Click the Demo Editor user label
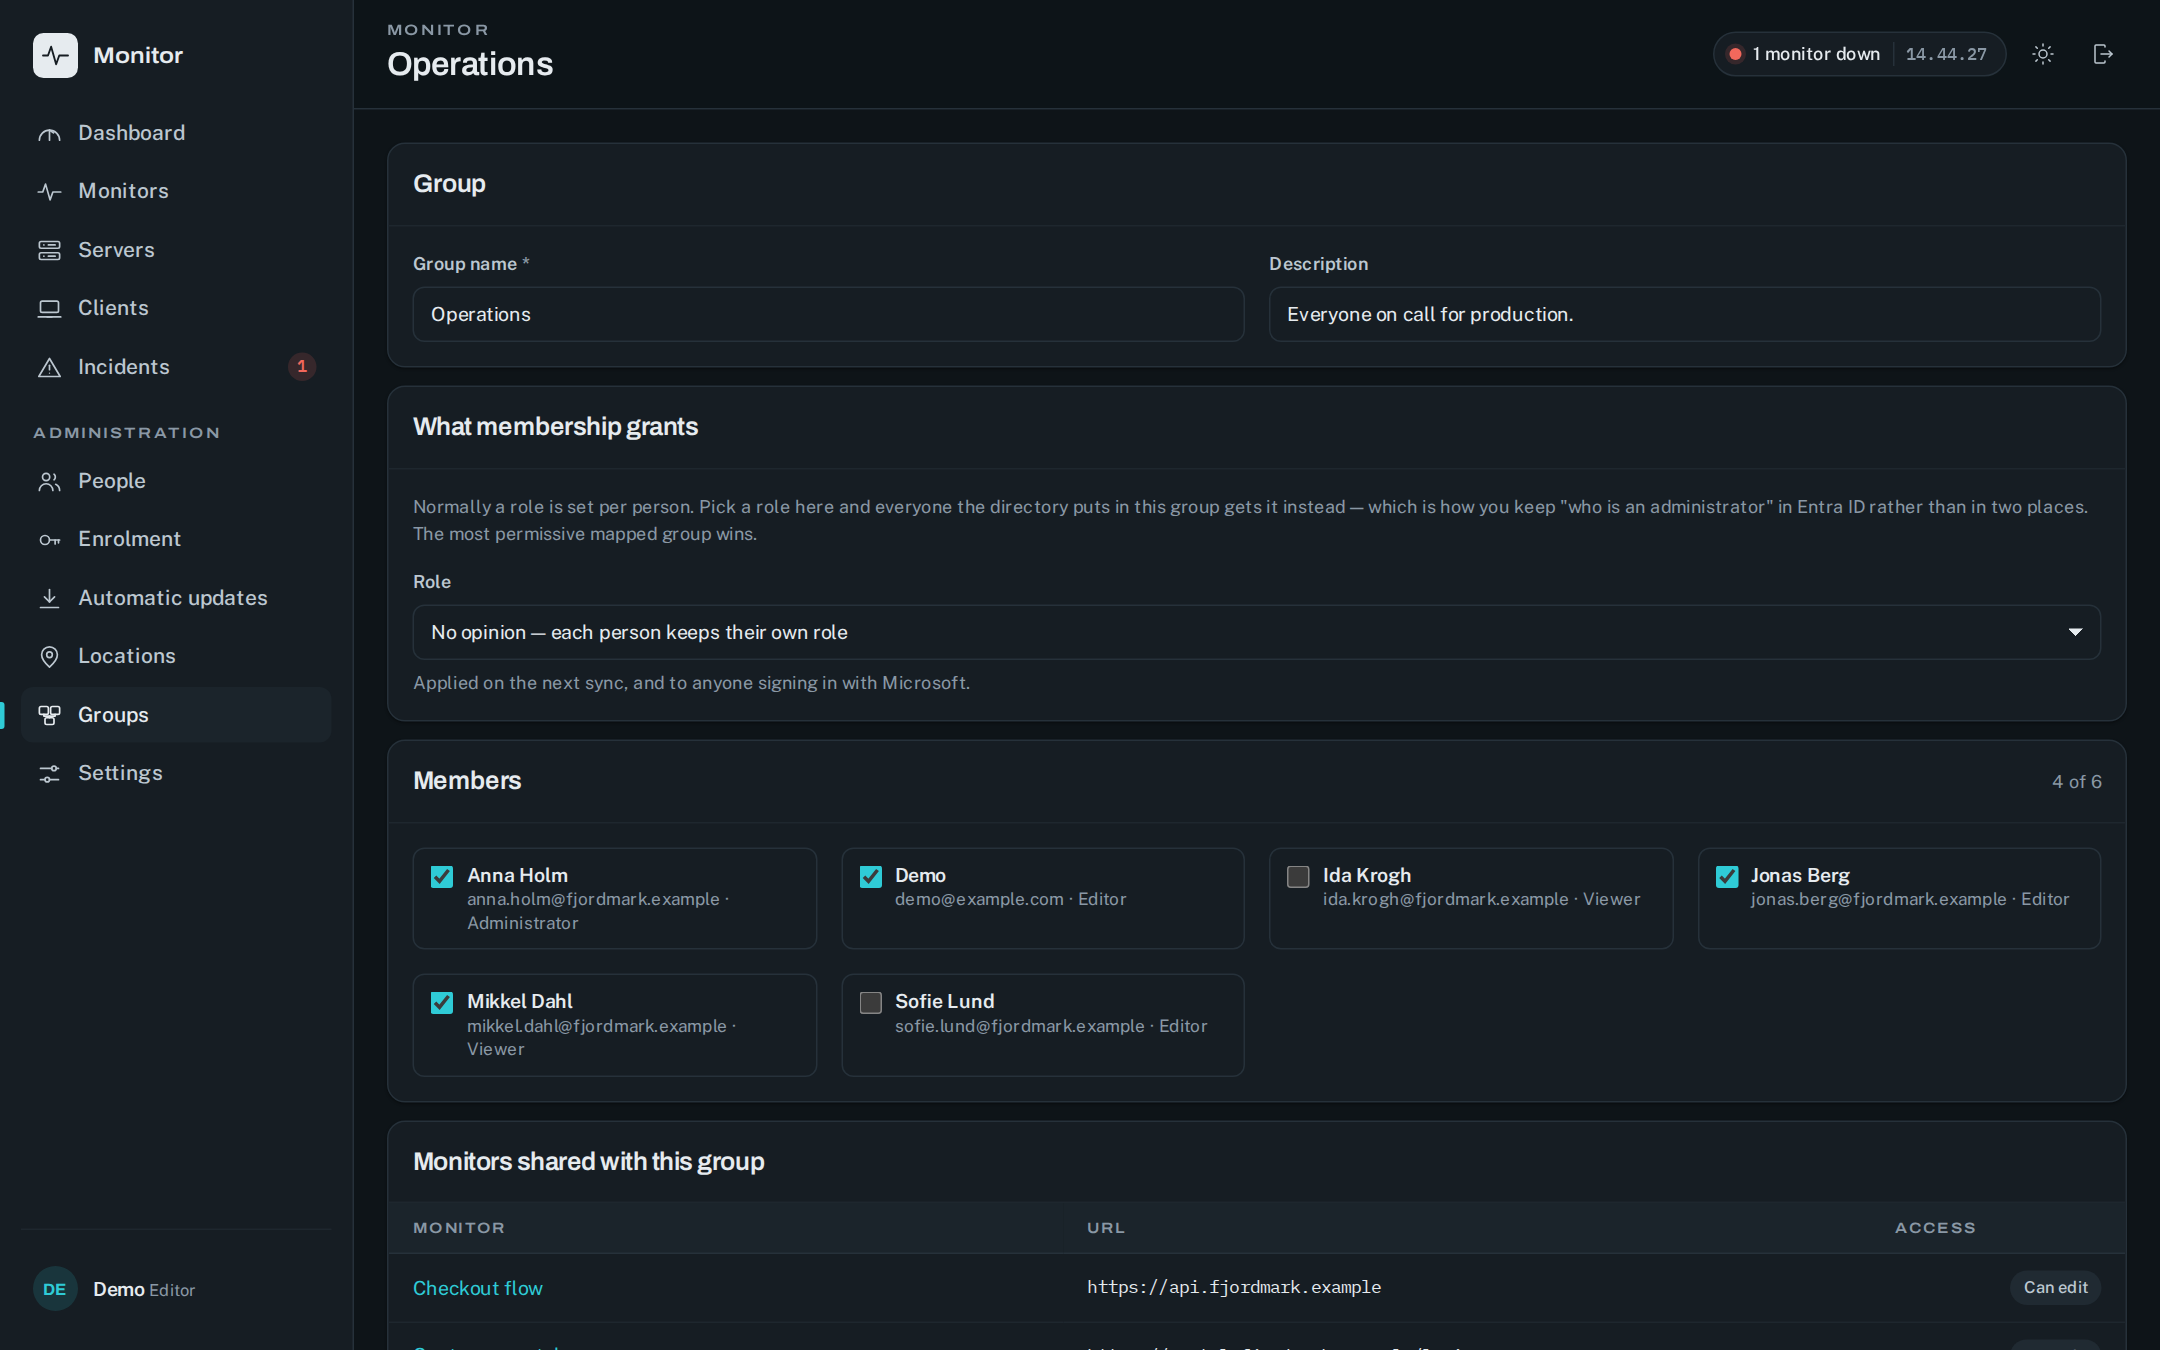The width and height of the screenshot is (2160, 1350). (144, 1290)
